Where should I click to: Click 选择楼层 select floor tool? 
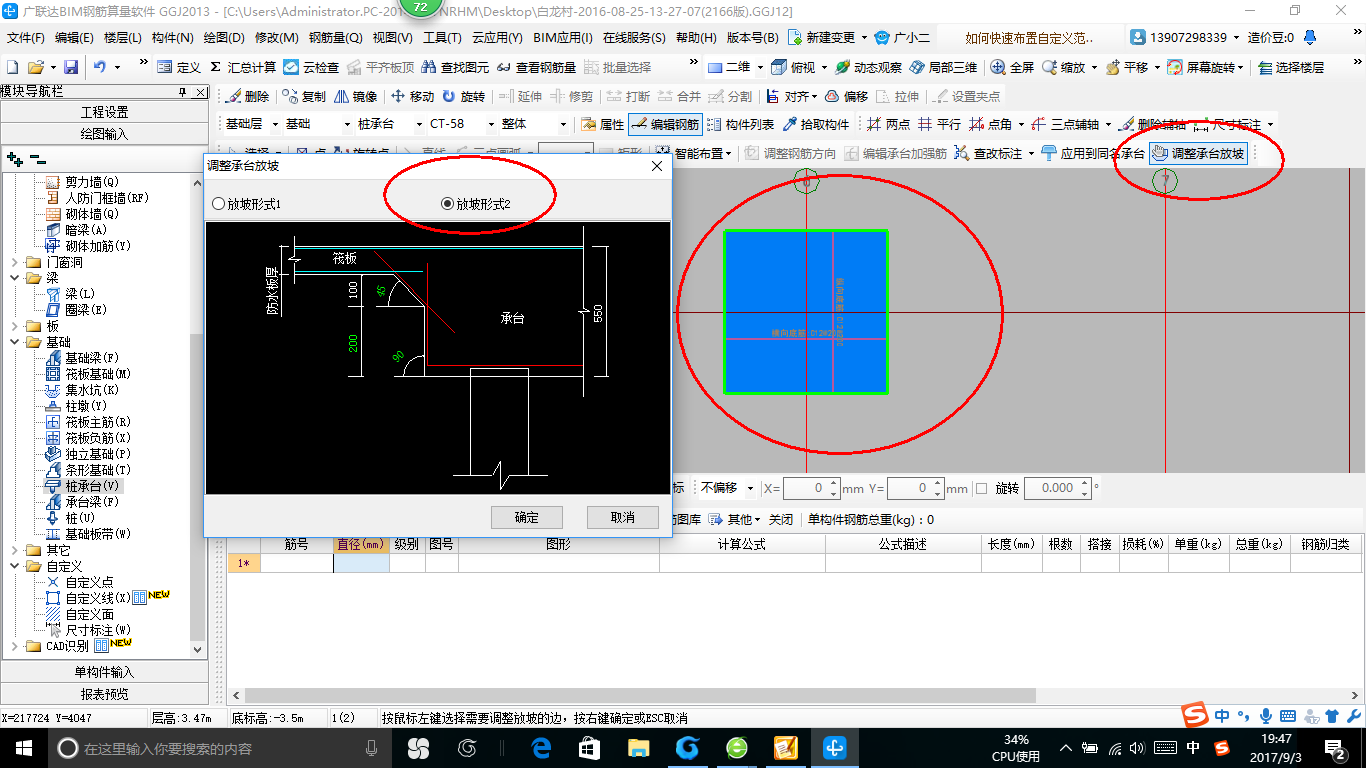coord(1292,67)
